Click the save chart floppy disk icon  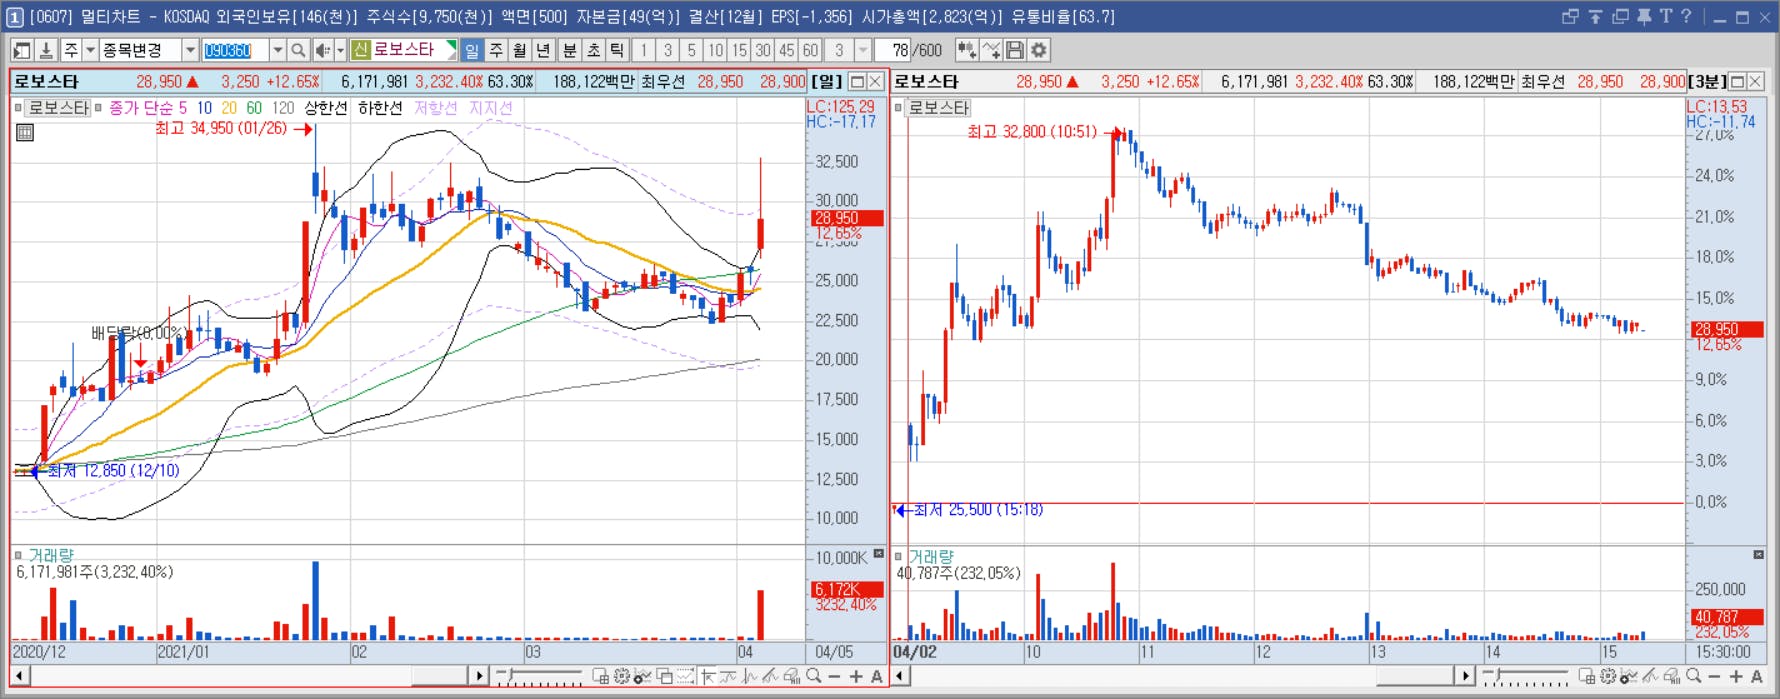(x=1015, y=50)
